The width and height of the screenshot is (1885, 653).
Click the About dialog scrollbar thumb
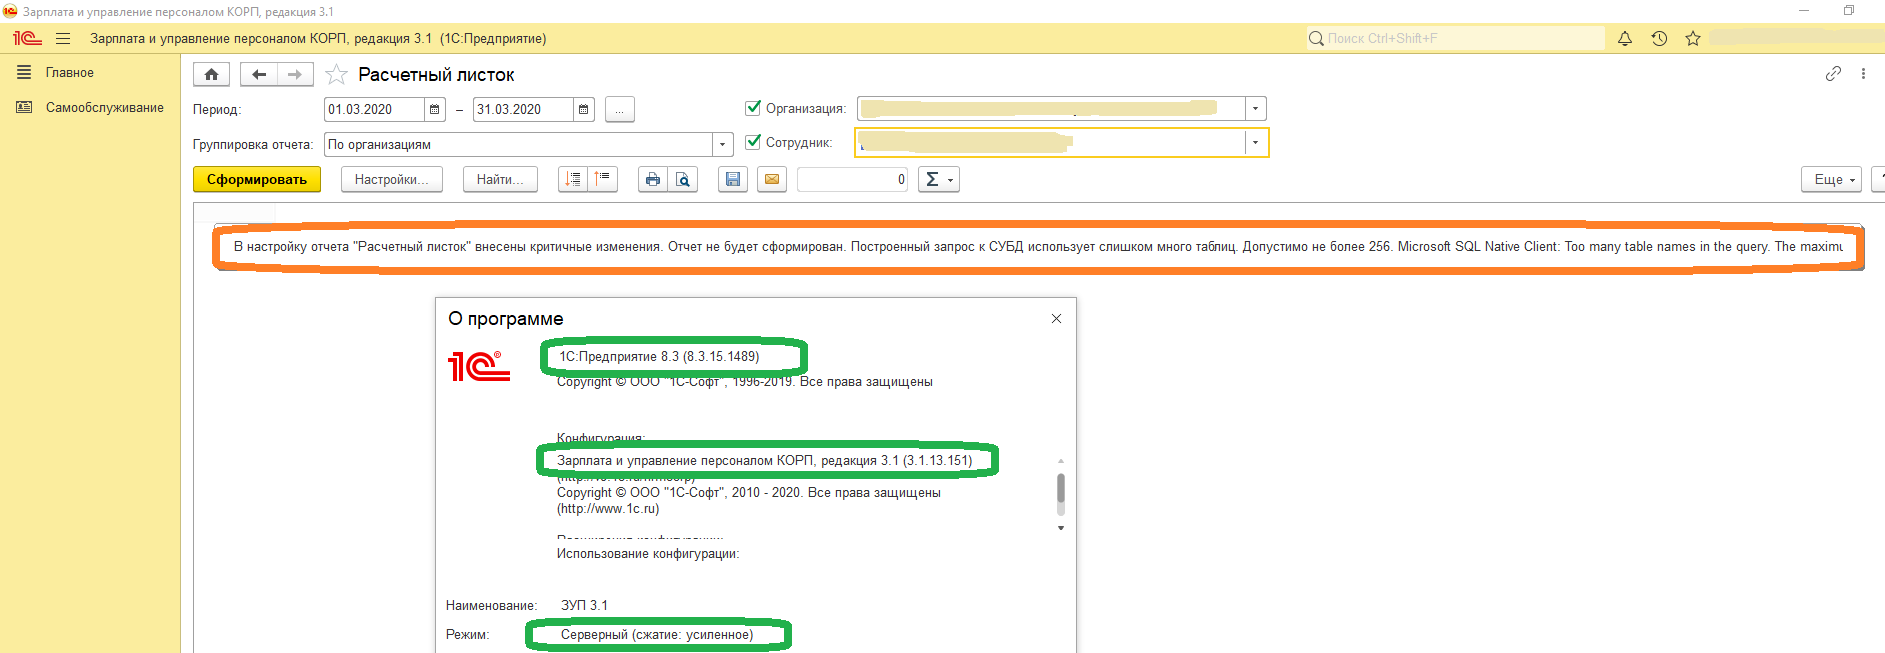pyautogui.click(x=1061, y=489)
